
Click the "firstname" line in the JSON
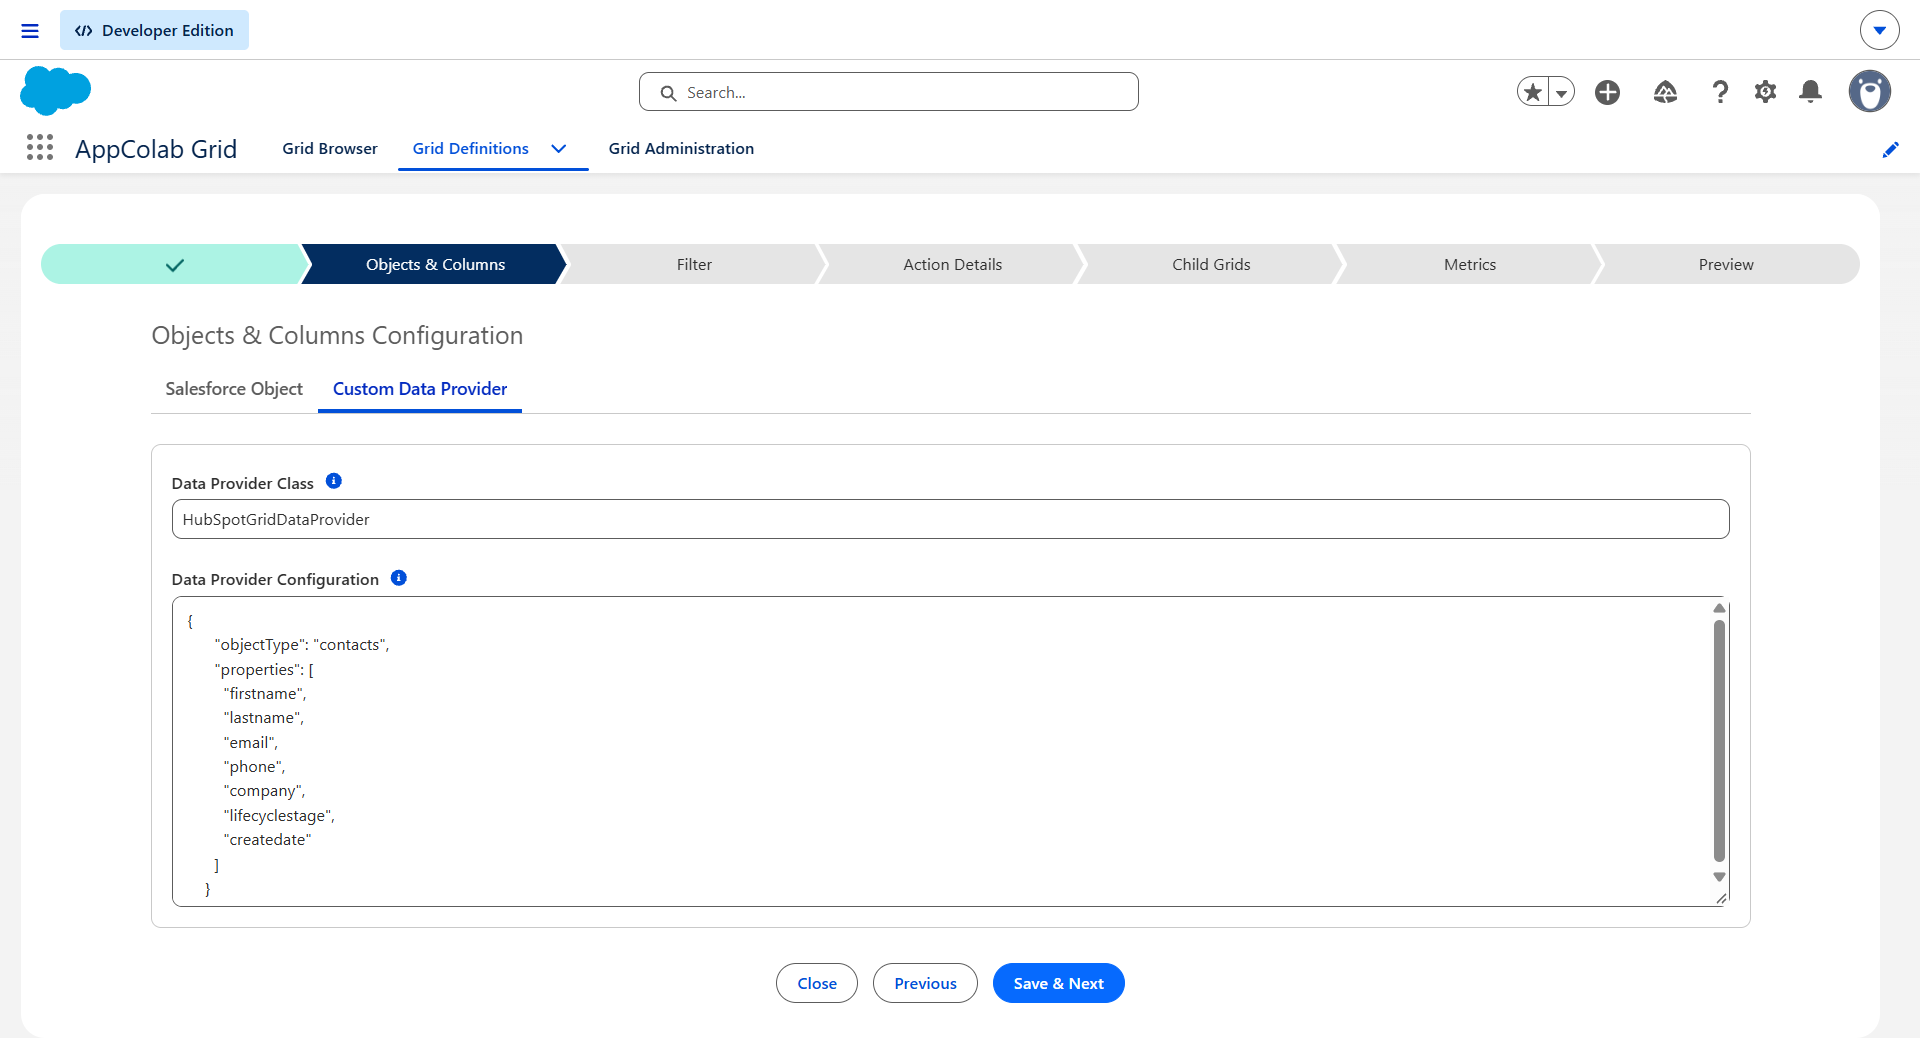pyautogui.click(x=265, y=694)
